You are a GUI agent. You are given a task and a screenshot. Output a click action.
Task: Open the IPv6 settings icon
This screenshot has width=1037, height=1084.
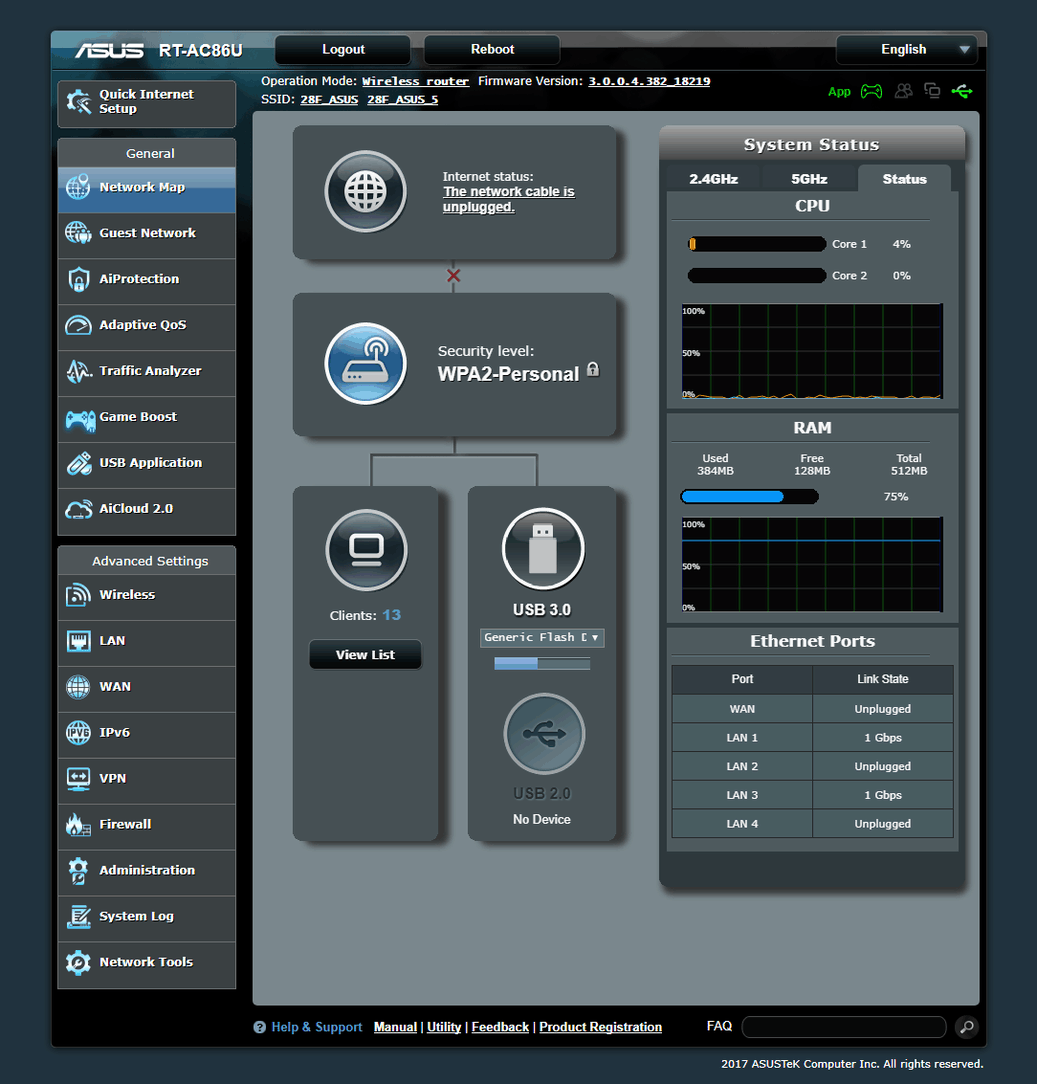pos(78,732)
